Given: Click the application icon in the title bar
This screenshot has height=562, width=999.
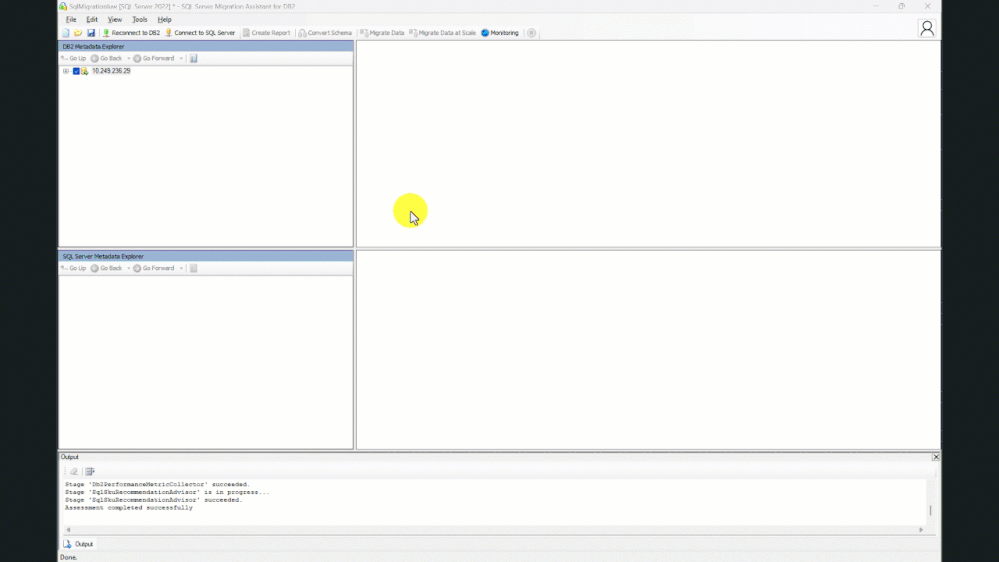Looking at the screenshot, I should click(63, 6).
